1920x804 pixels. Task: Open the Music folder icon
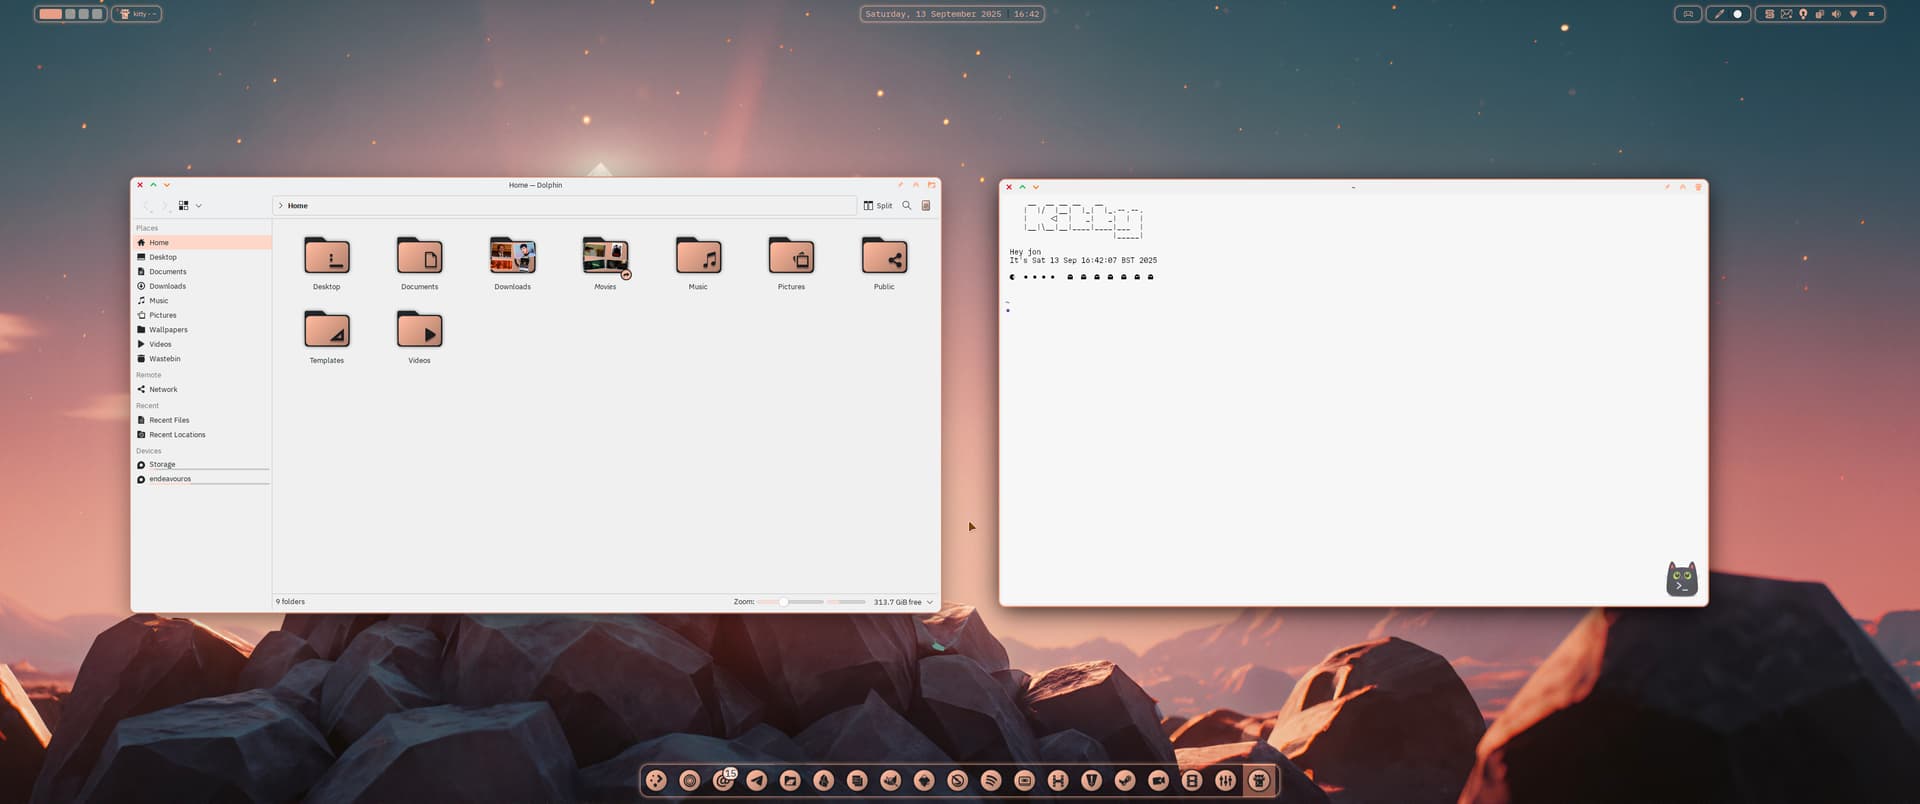pyautogui.click(x=698, y=258)
